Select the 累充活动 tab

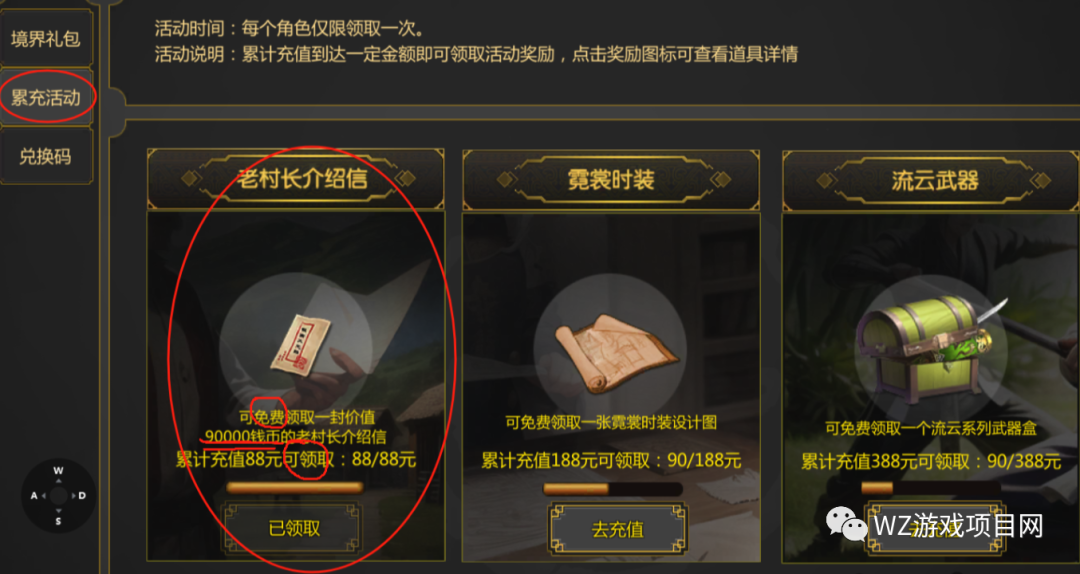click(x=45, y=97)
